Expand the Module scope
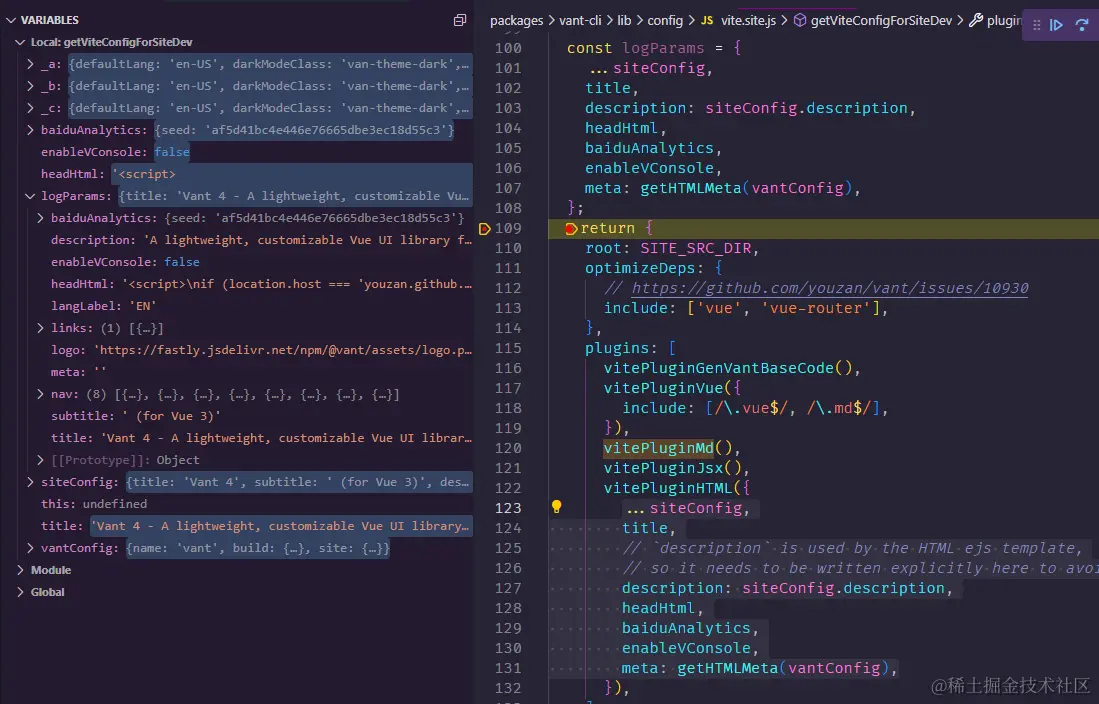The height and width of the screenshot is (704, 1099). point(20,570)
